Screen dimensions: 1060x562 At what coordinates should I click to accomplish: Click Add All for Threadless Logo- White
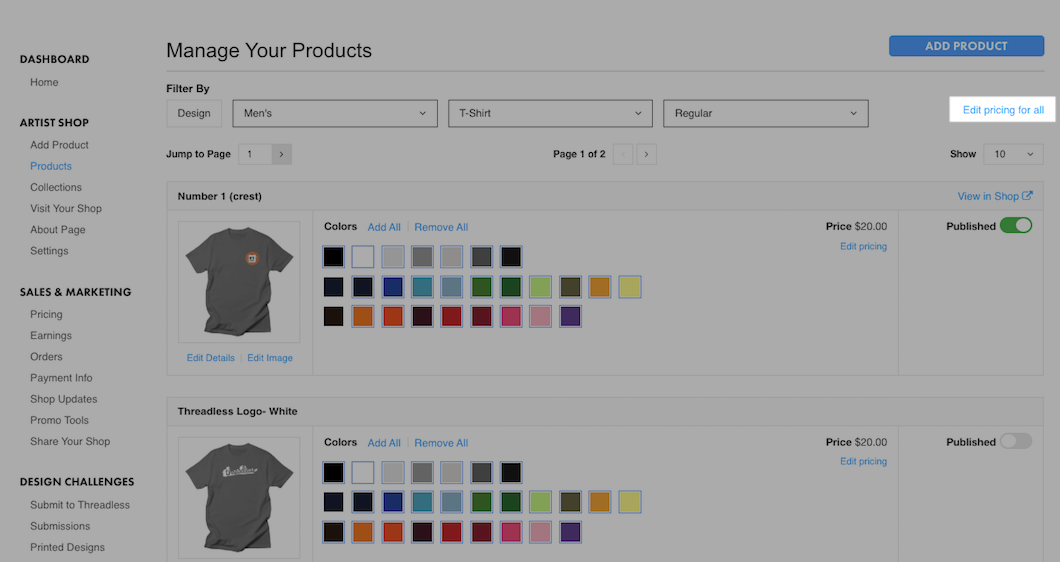click(384, 443)
